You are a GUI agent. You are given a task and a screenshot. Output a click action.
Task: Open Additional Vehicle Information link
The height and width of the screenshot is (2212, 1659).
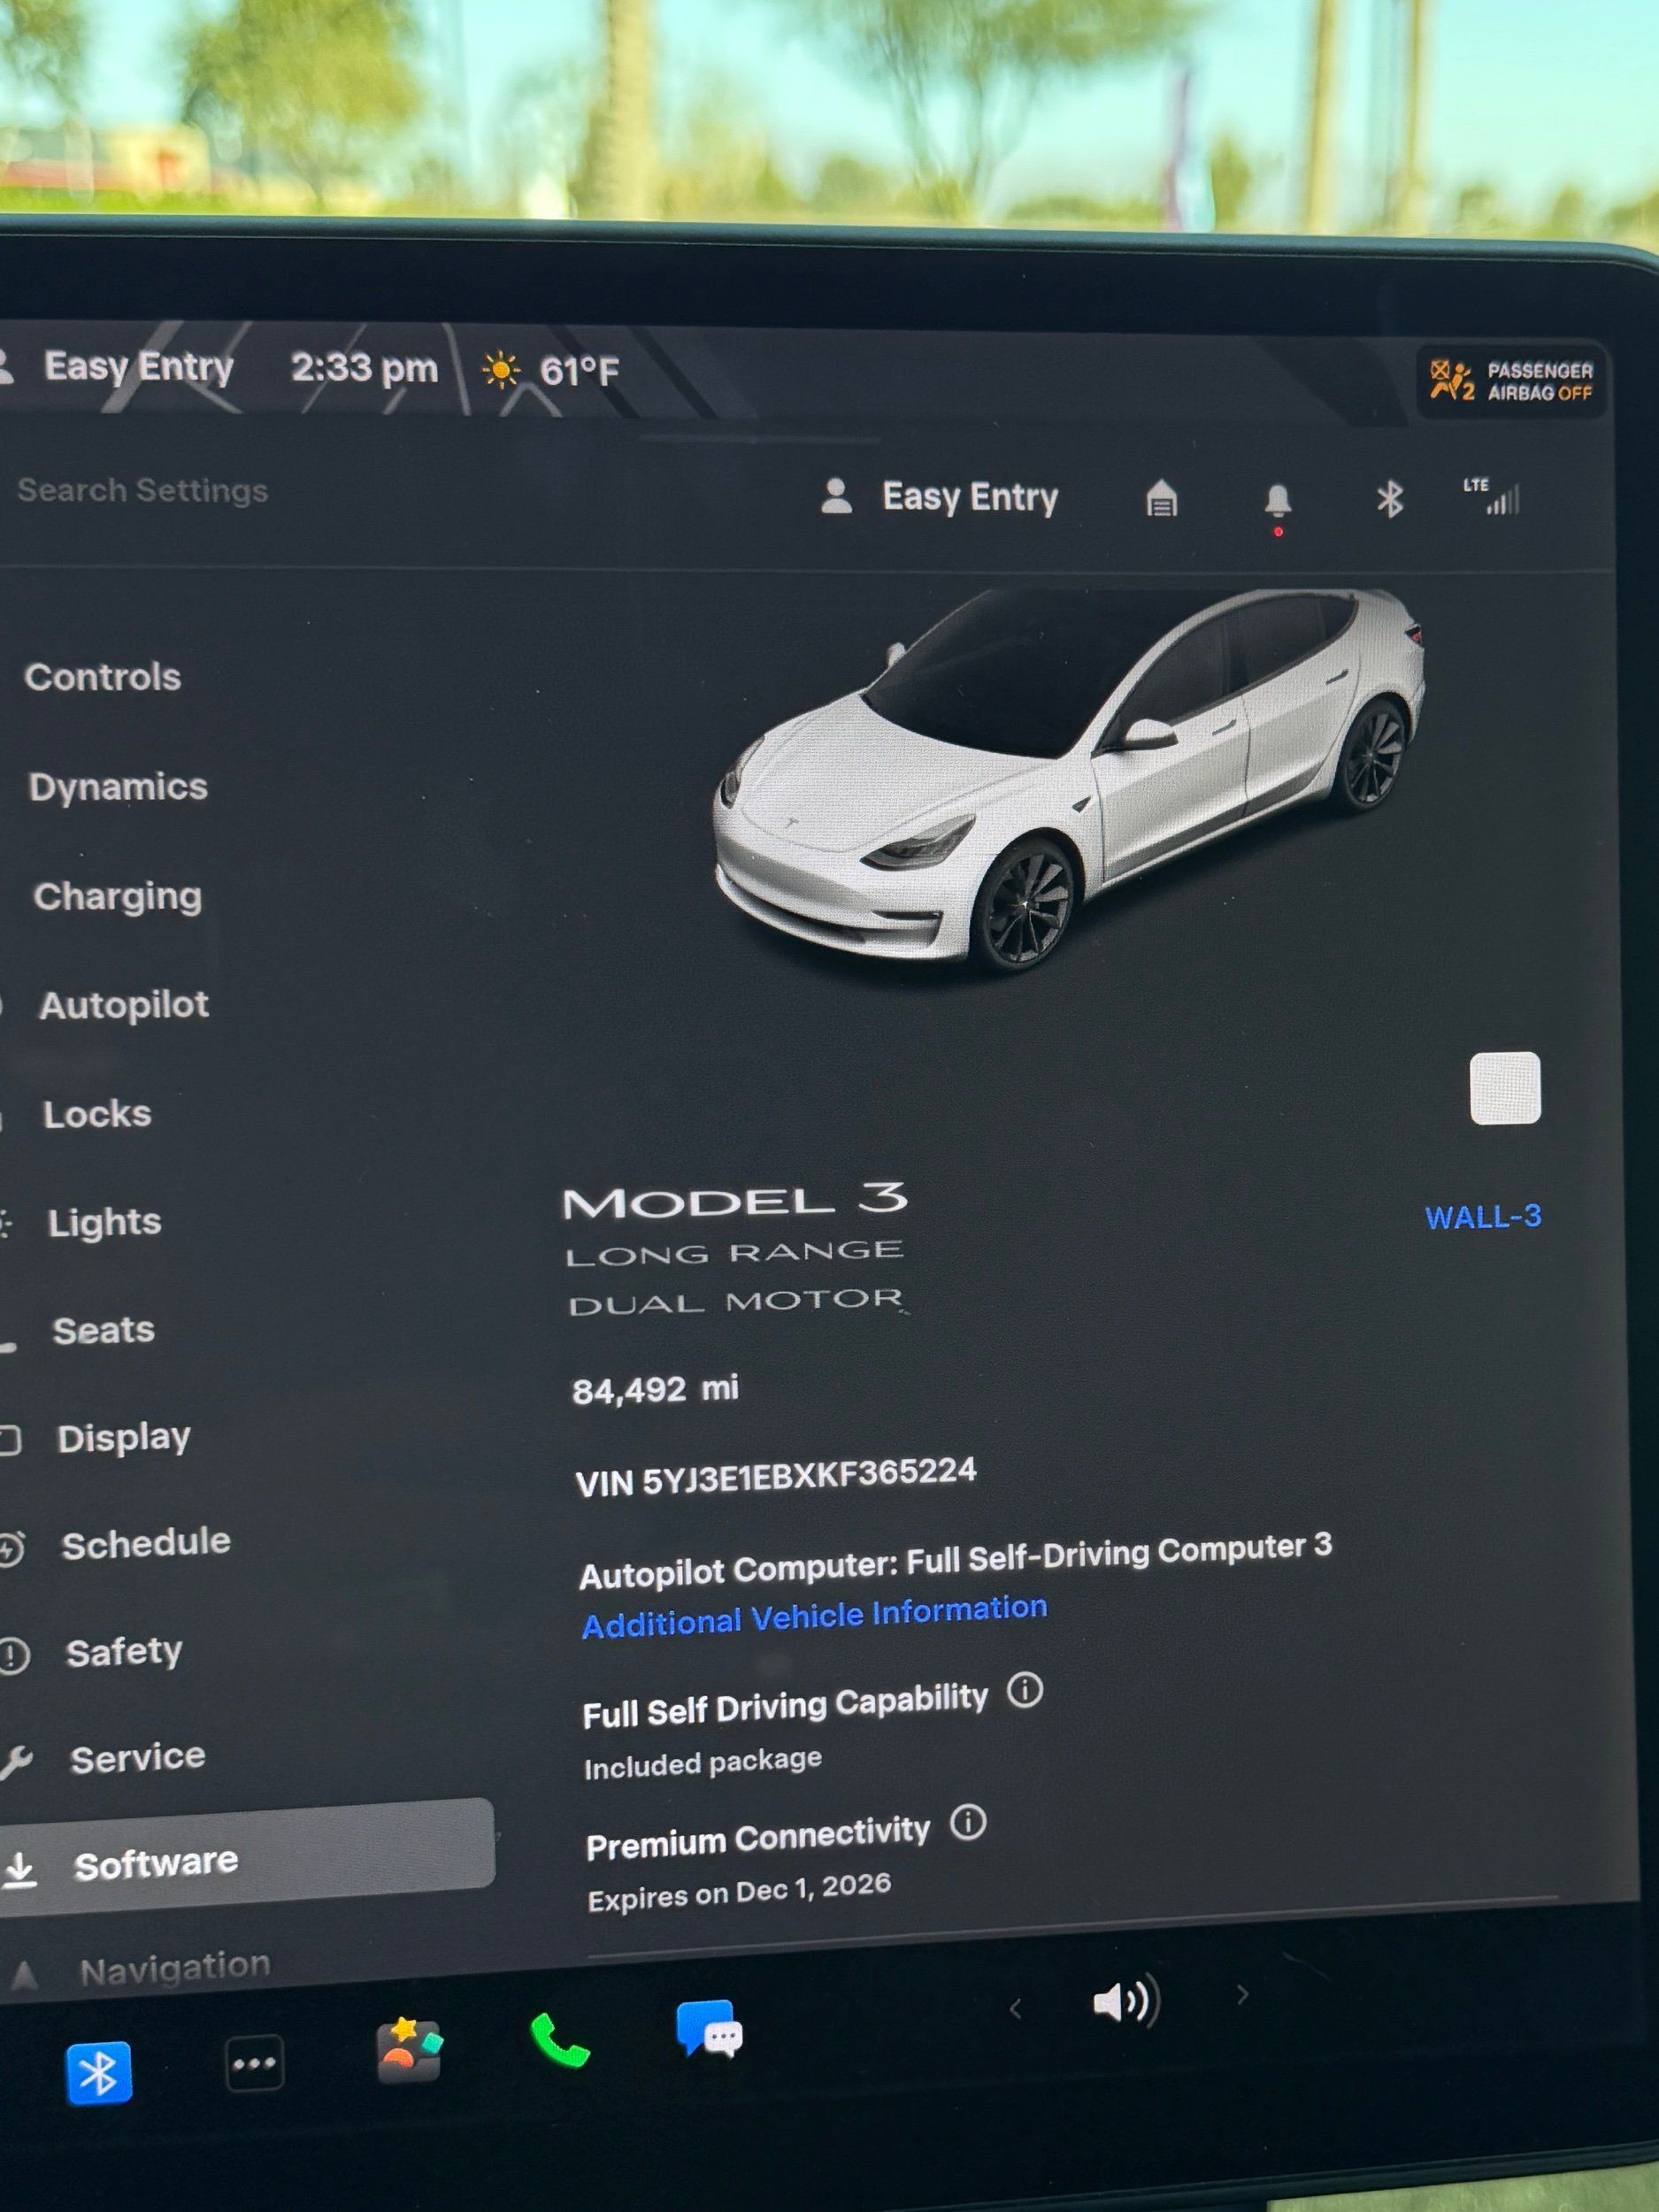coord(814,1615)
